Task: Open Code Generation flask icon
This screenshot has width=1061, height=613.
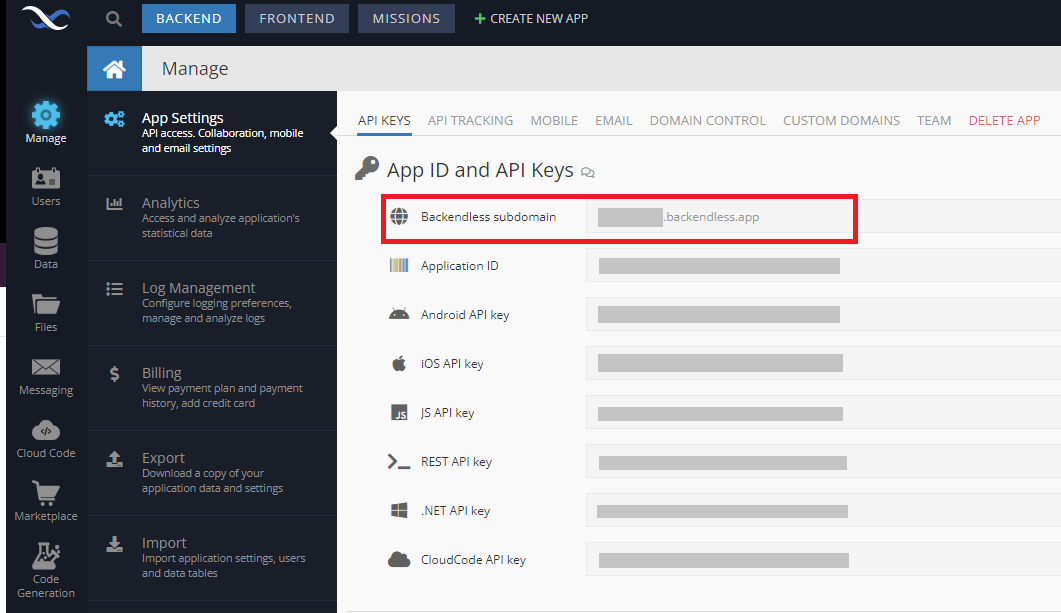Action: (45, 556)
